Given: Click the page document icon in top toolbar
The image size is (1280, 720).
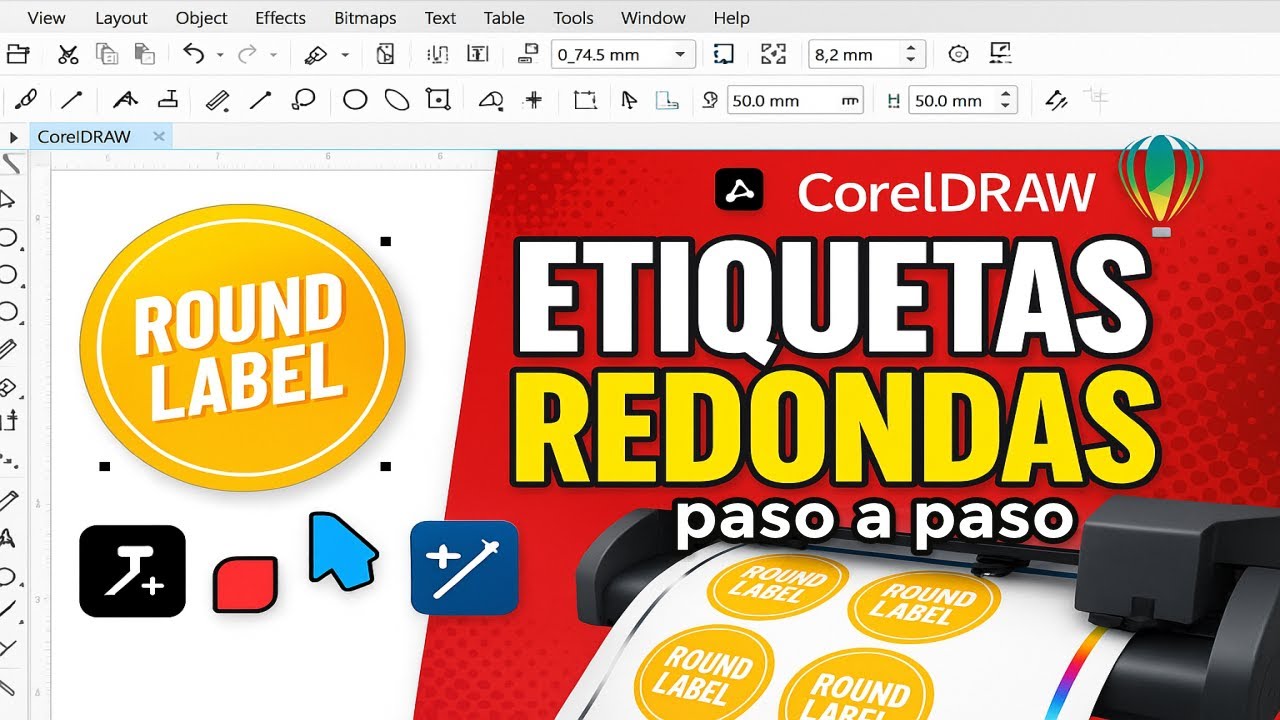Looking at the screenshot, I should pos(386,54).
